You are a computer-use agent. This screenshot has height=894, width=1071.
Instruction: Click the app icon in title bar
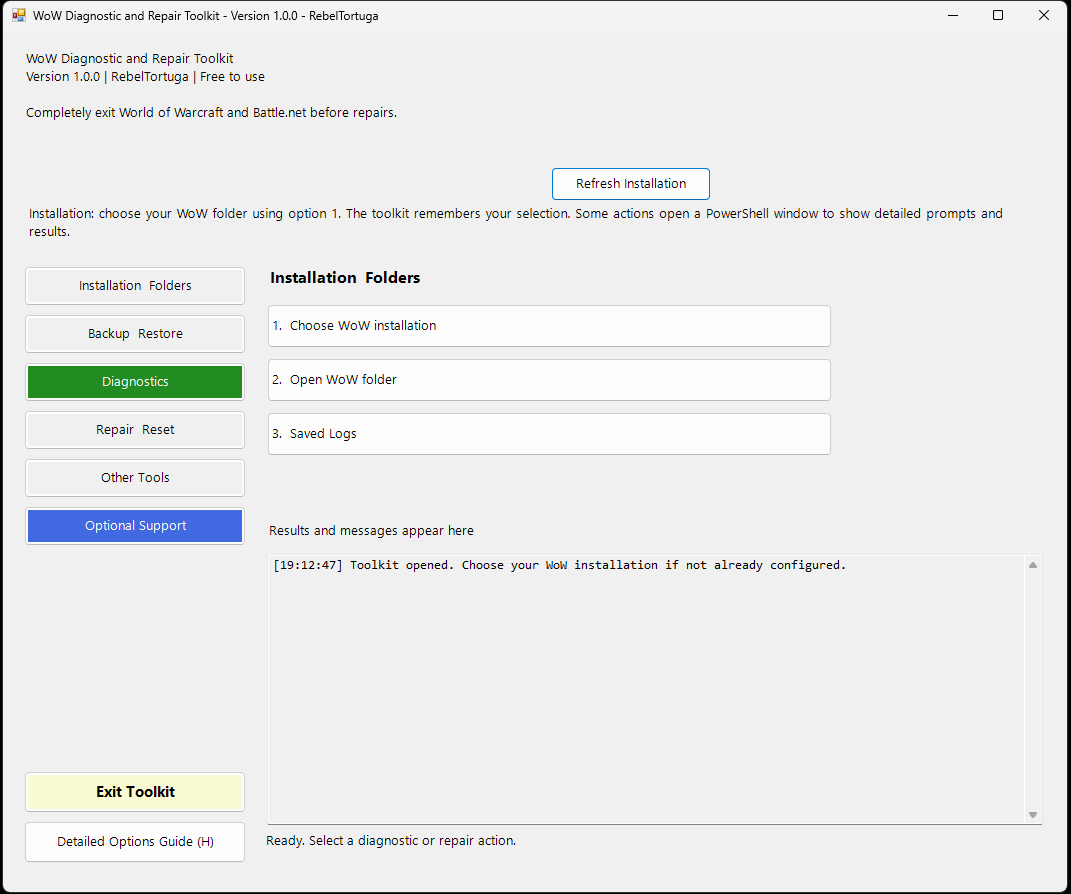(x=18, y=15)
